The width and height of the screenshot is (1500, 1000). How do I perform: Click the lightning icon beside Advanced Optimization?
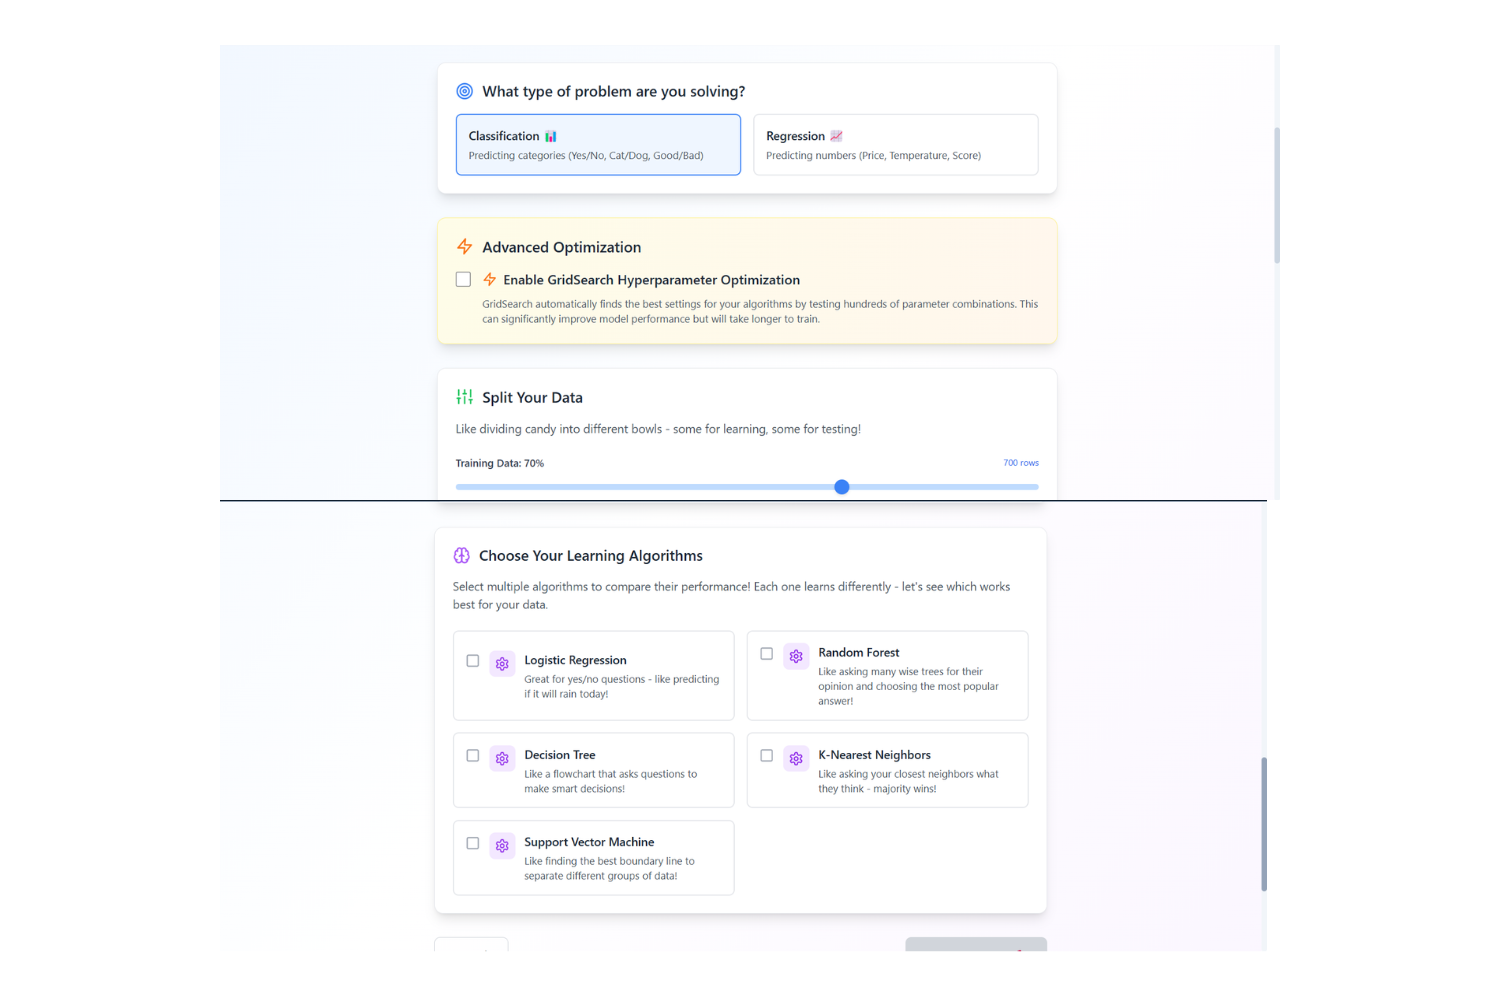(465, 246)
